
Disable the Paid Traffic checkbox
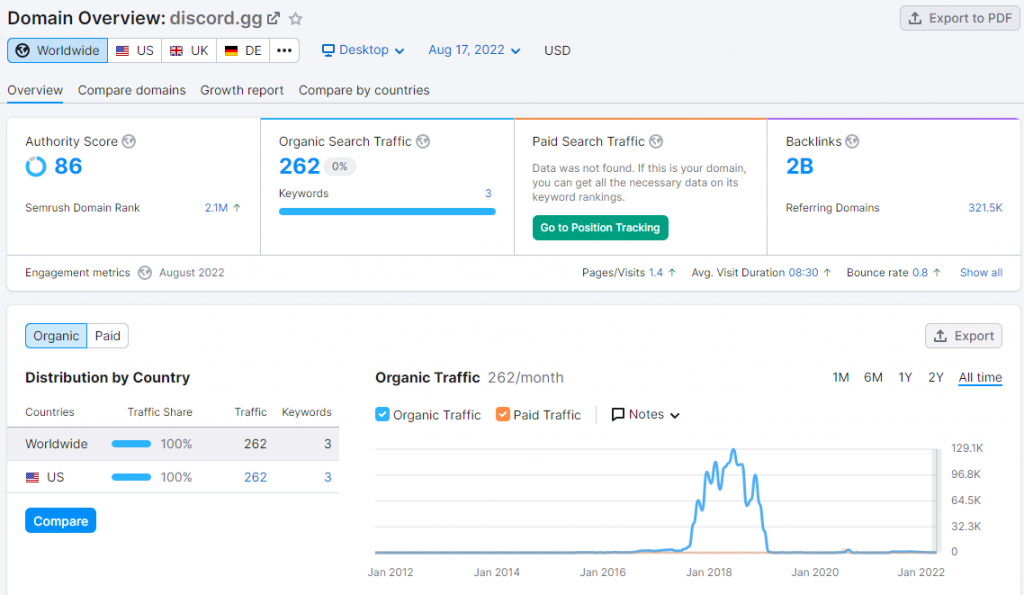click(504, 414)
